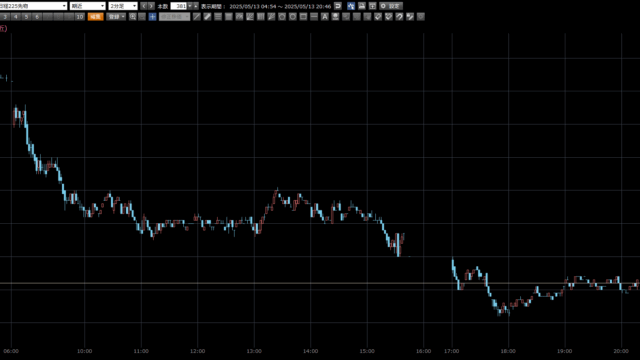Select circle tool next to rectangle tool
The width and height of the screenshot is (640, 360).
(x=292, y=17)
